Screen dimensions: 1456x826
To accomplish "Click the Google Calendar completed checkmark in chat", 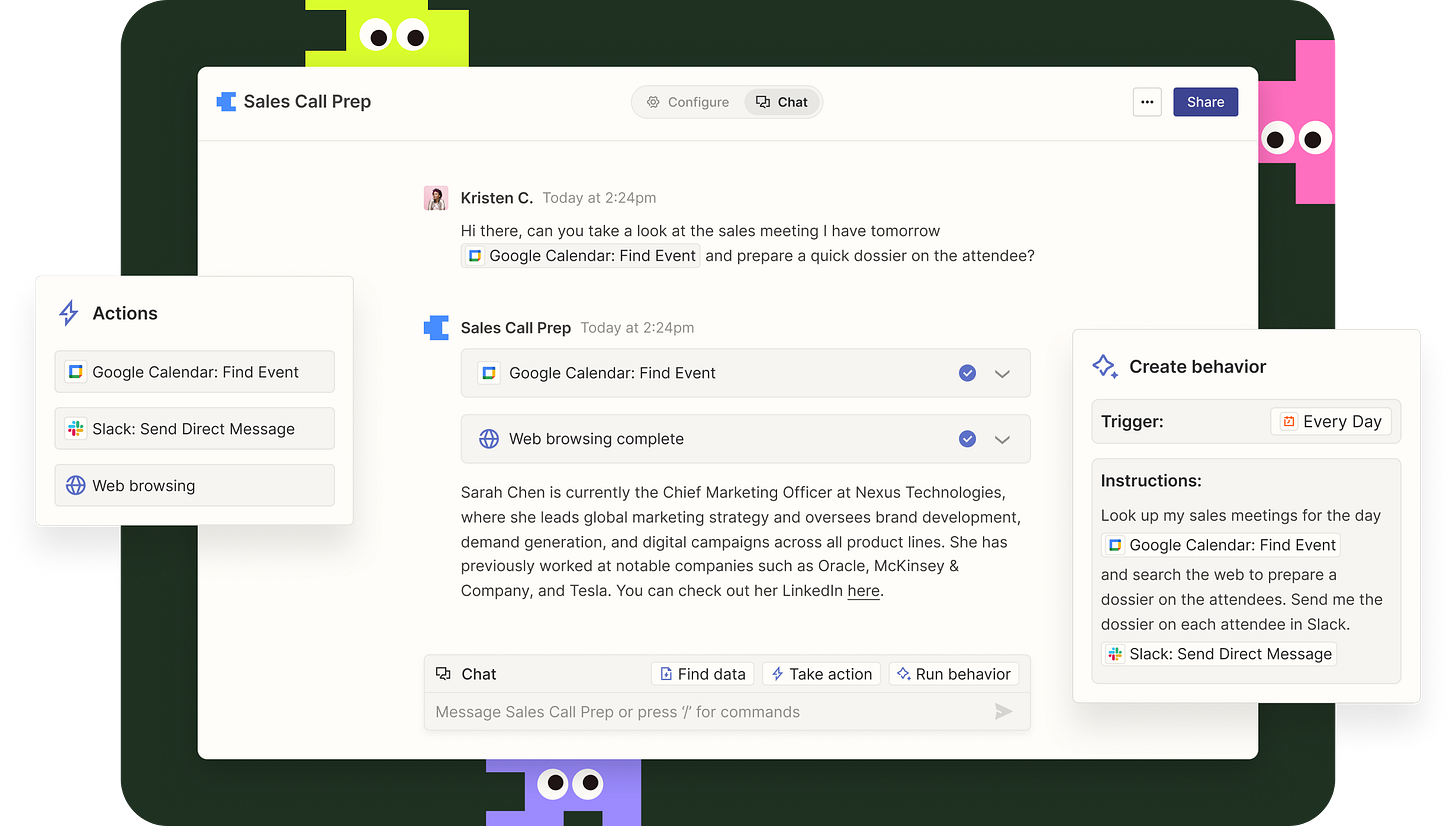I will (967, 373).
